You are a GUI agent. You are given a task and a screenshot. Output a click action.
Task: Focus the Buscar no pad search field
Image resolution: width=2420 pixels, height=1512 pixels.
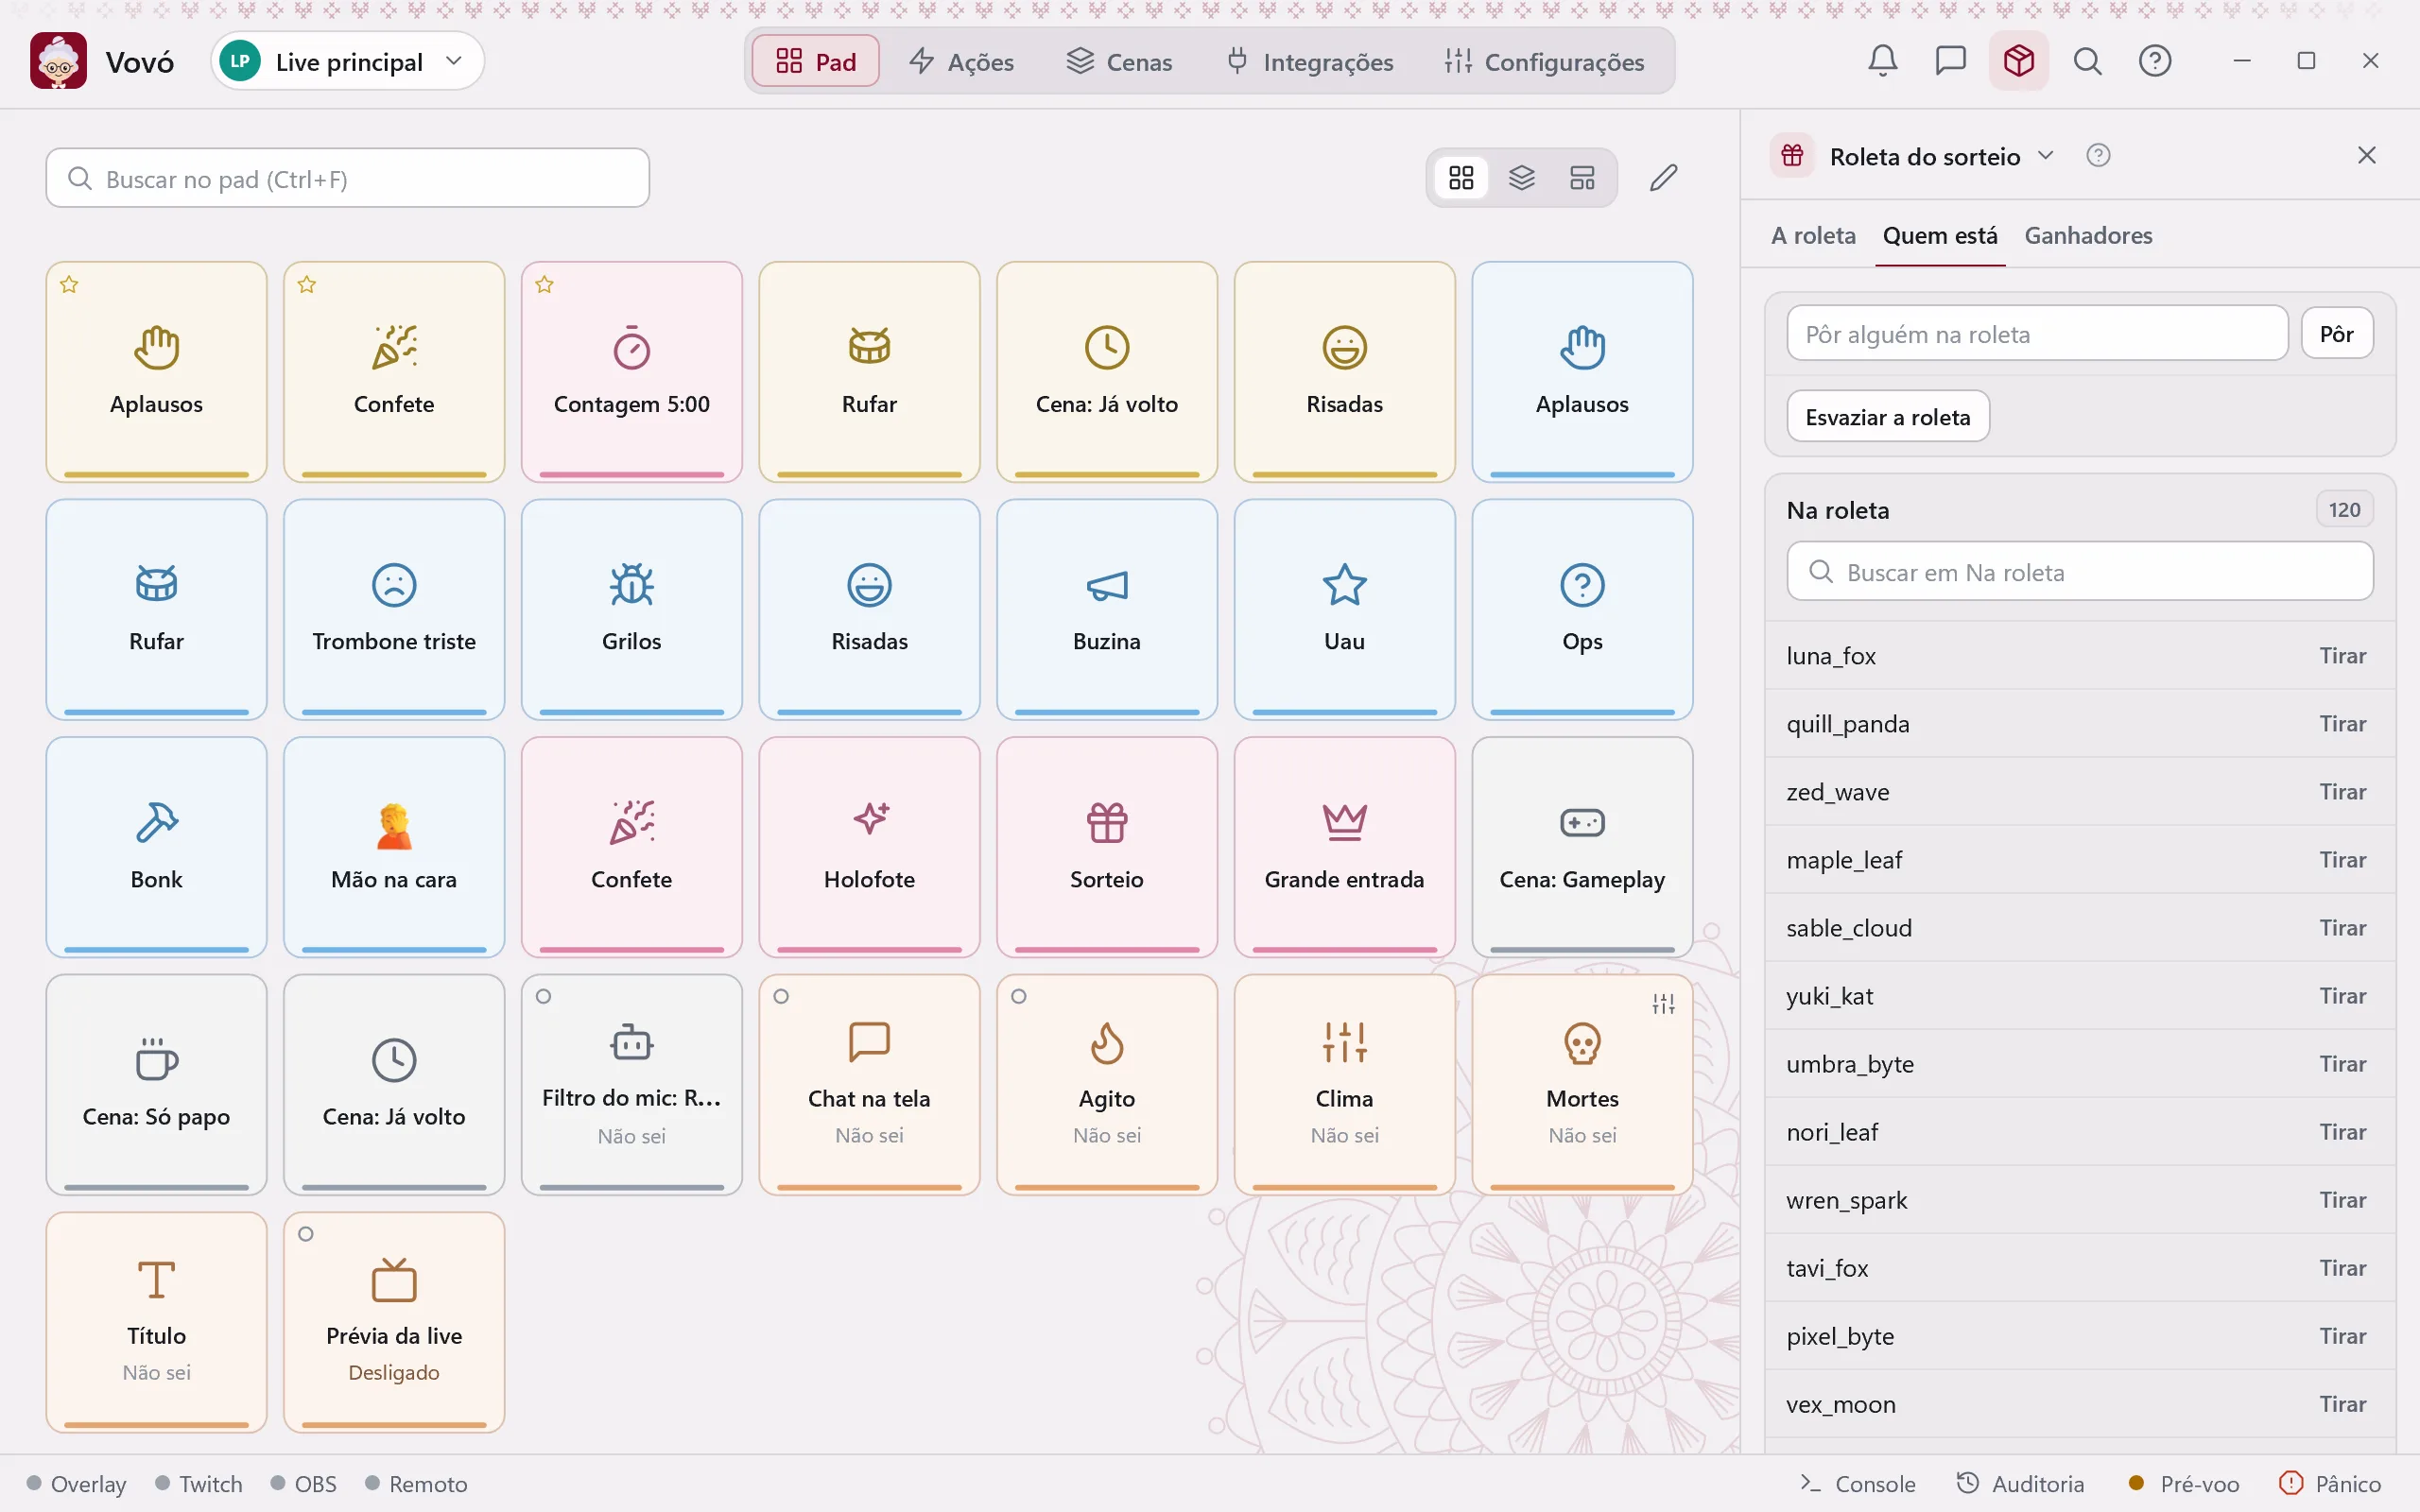347,178
